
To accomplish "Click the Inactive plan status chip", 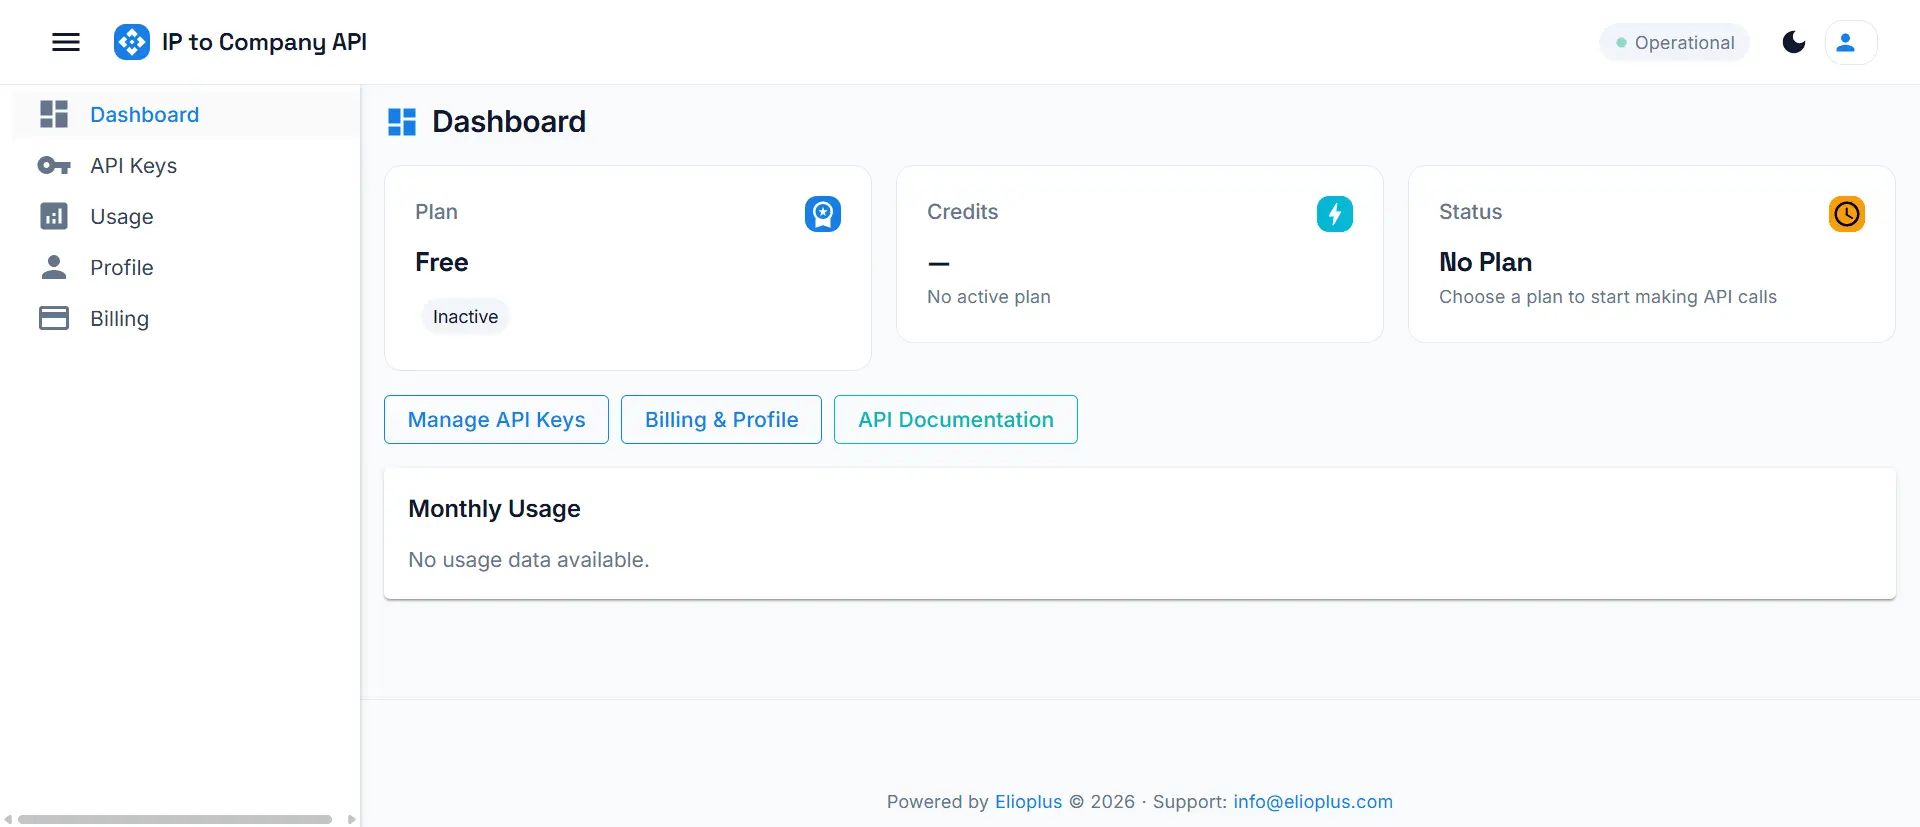I will 465,316.
